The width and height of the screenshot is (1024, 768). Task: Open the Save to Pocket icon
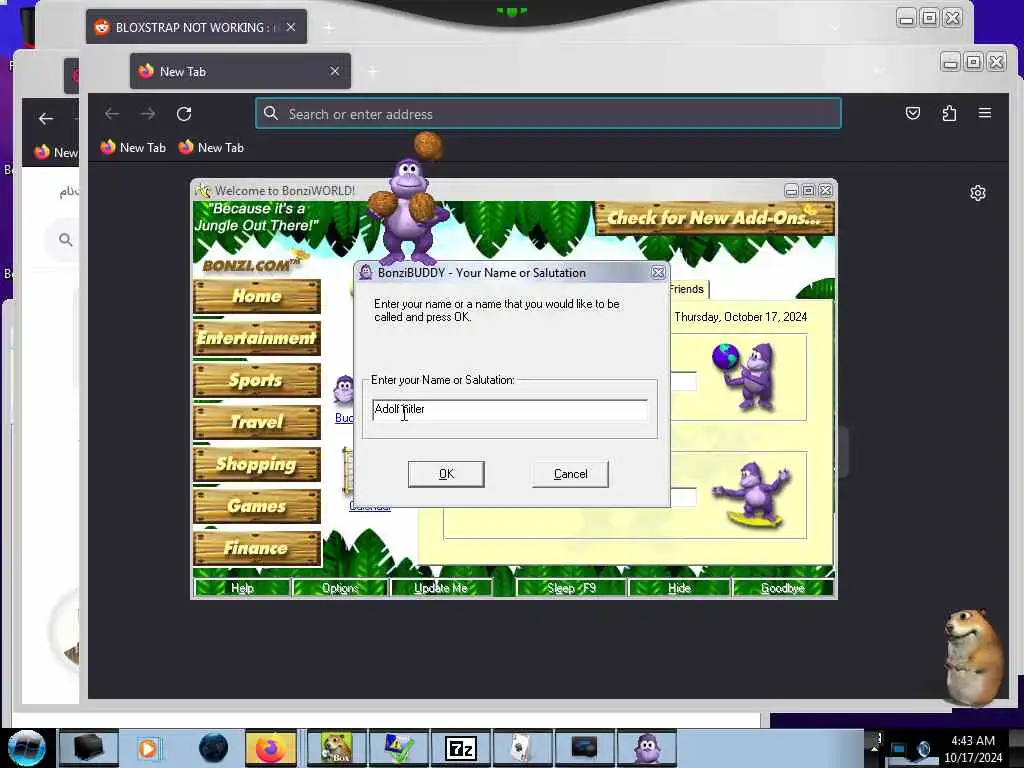913,114
